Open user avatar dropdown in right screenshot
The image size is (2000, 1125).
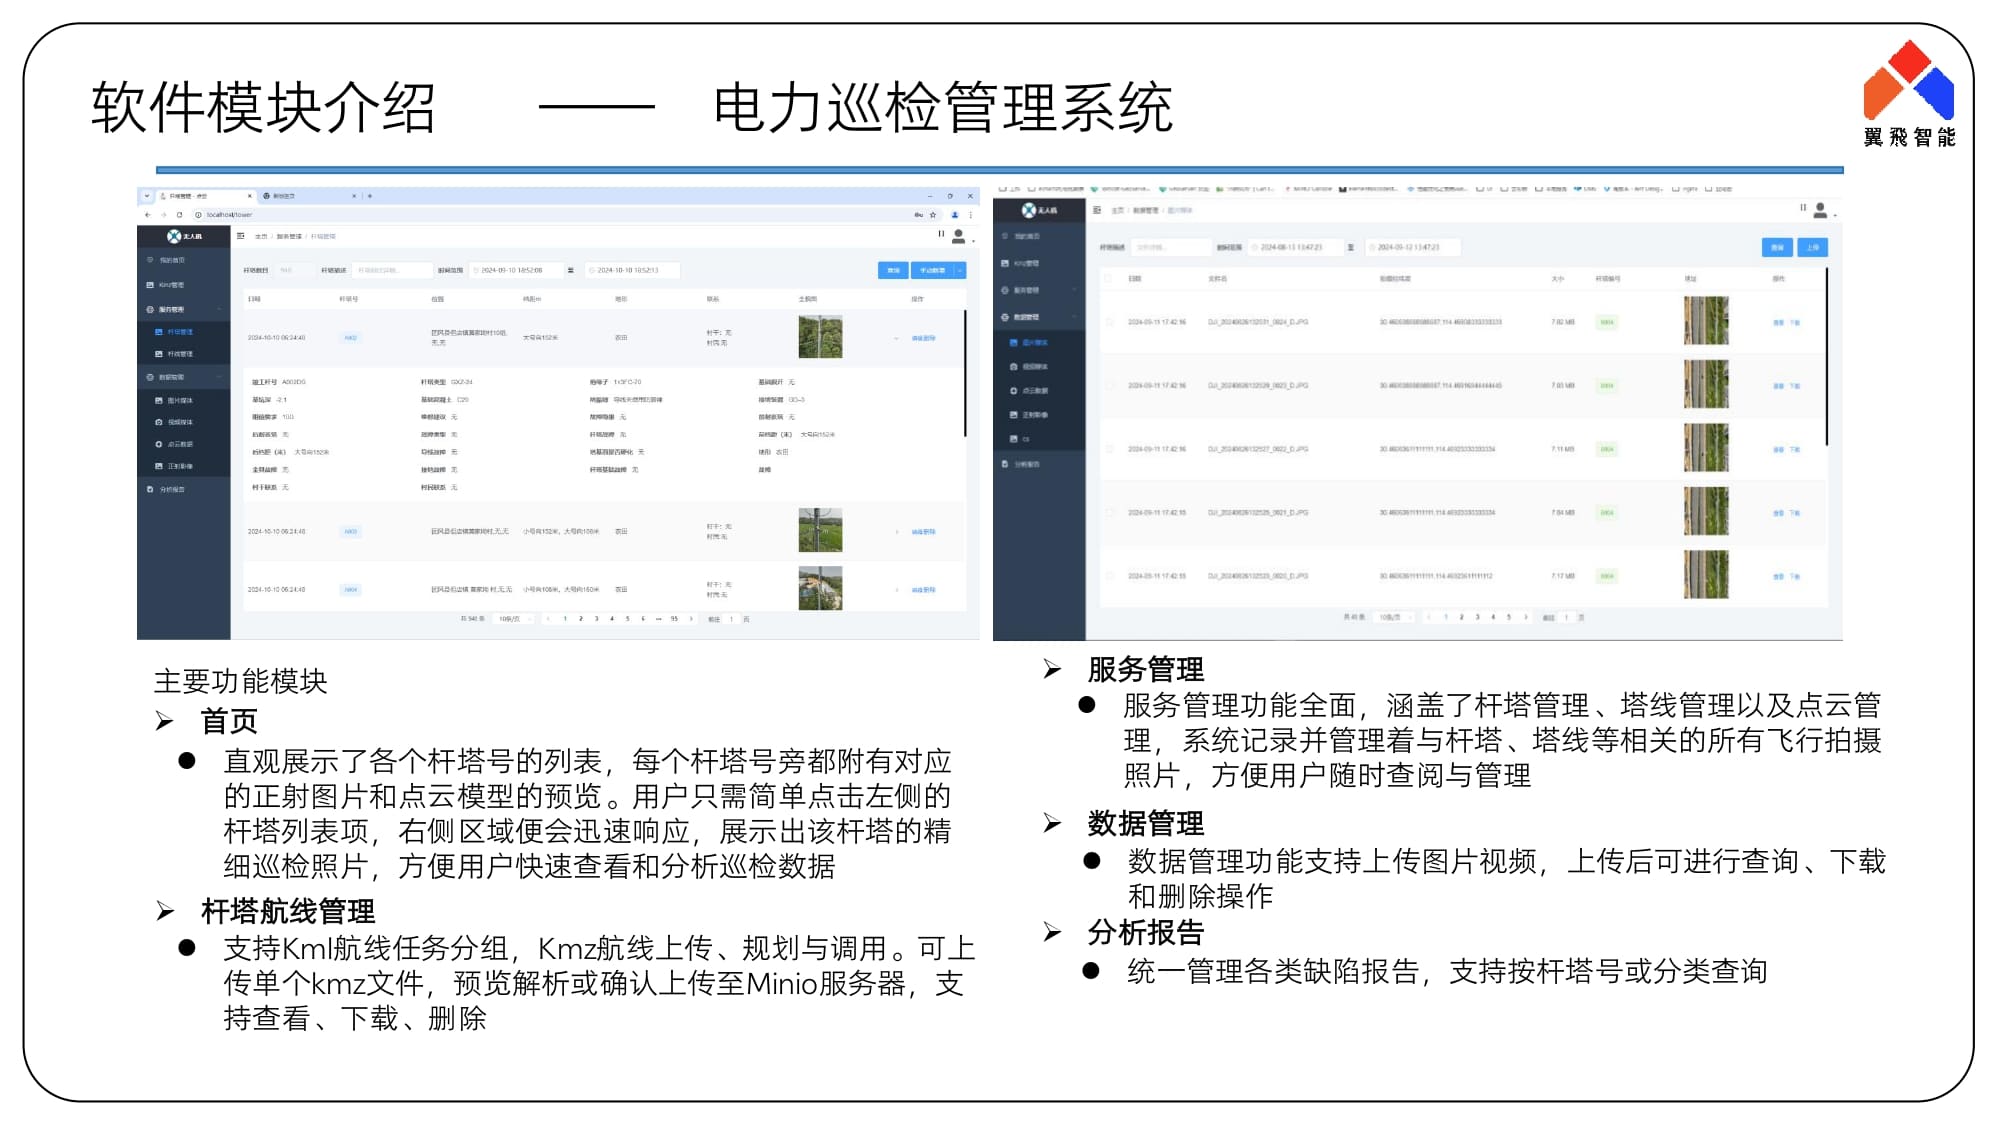(x=1822, y=211)
